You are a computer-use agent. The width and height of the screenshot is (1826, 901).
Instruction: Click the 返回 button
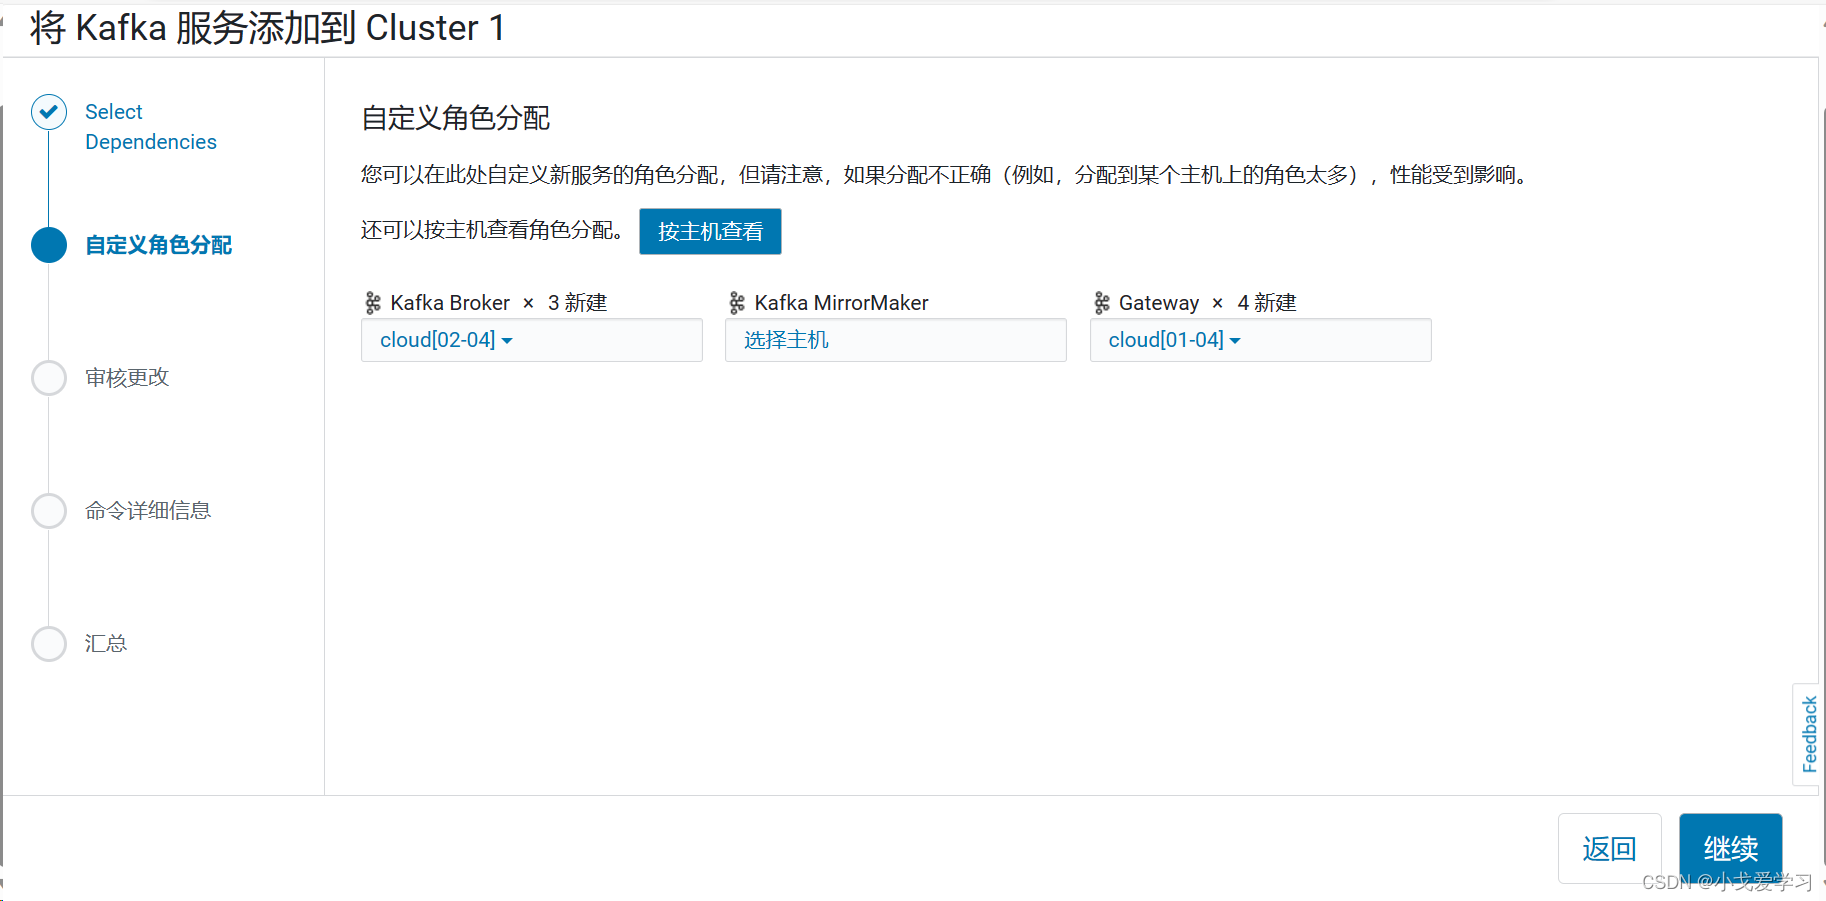coord(1609,848)
